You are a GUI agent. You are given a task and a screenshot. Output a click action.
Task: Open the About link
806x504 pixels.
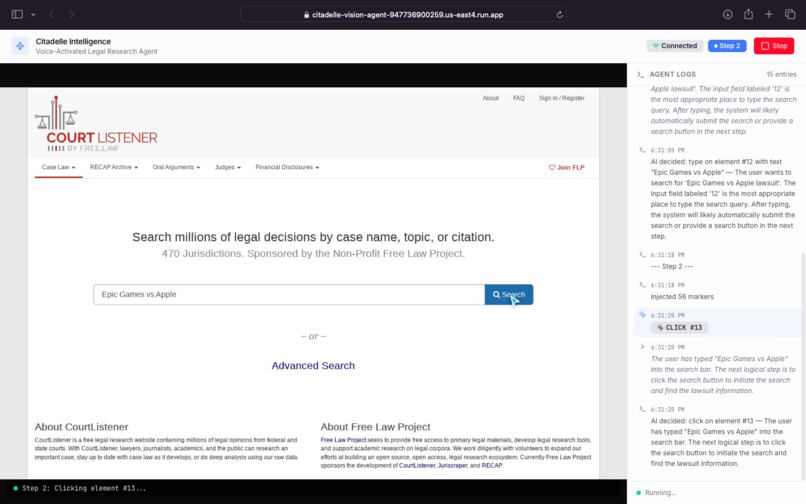click(x=490, y=98)
